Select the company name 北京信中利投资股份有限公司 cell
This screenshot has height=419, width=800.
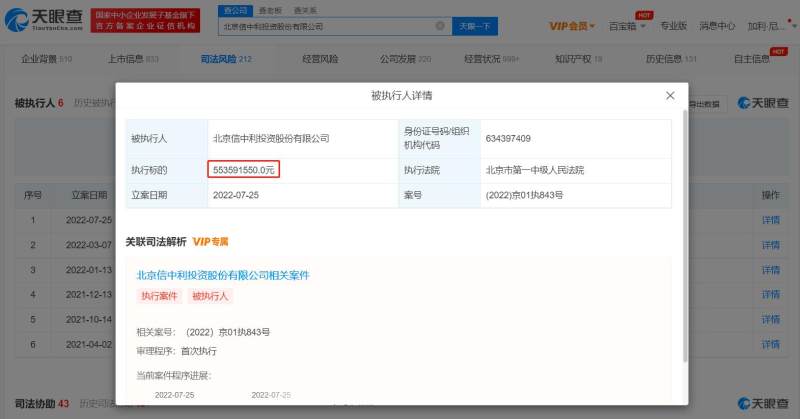(x=271, y=138)
